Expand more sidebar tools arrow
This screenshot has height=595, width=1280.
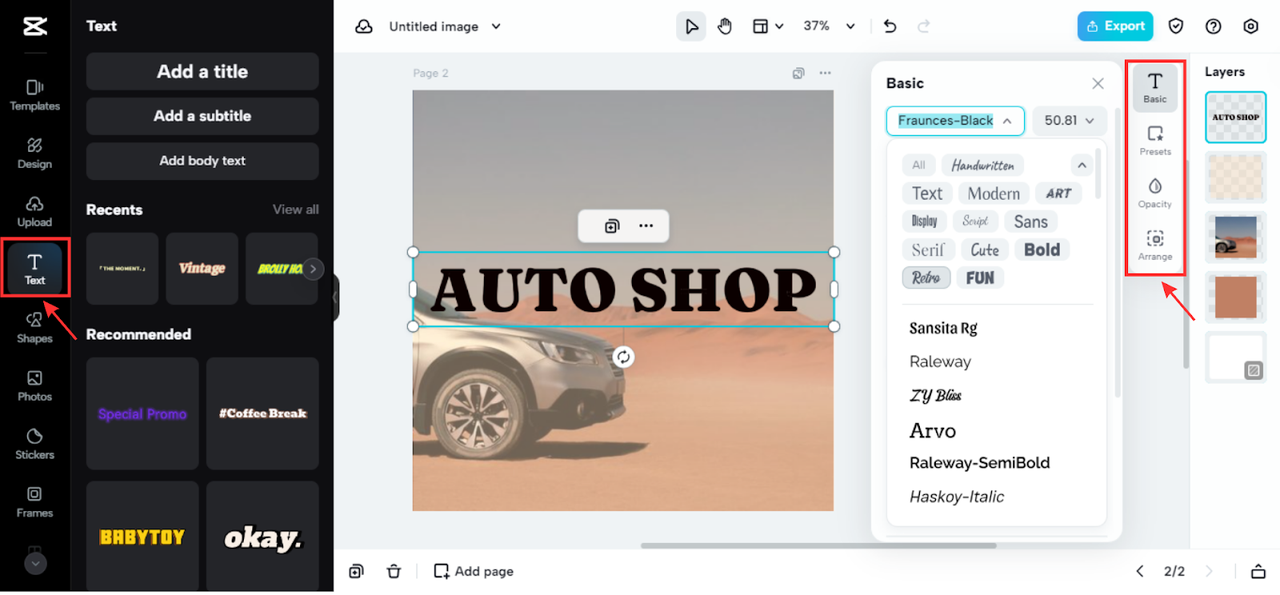pyautogui.click(x=35, y=563)
